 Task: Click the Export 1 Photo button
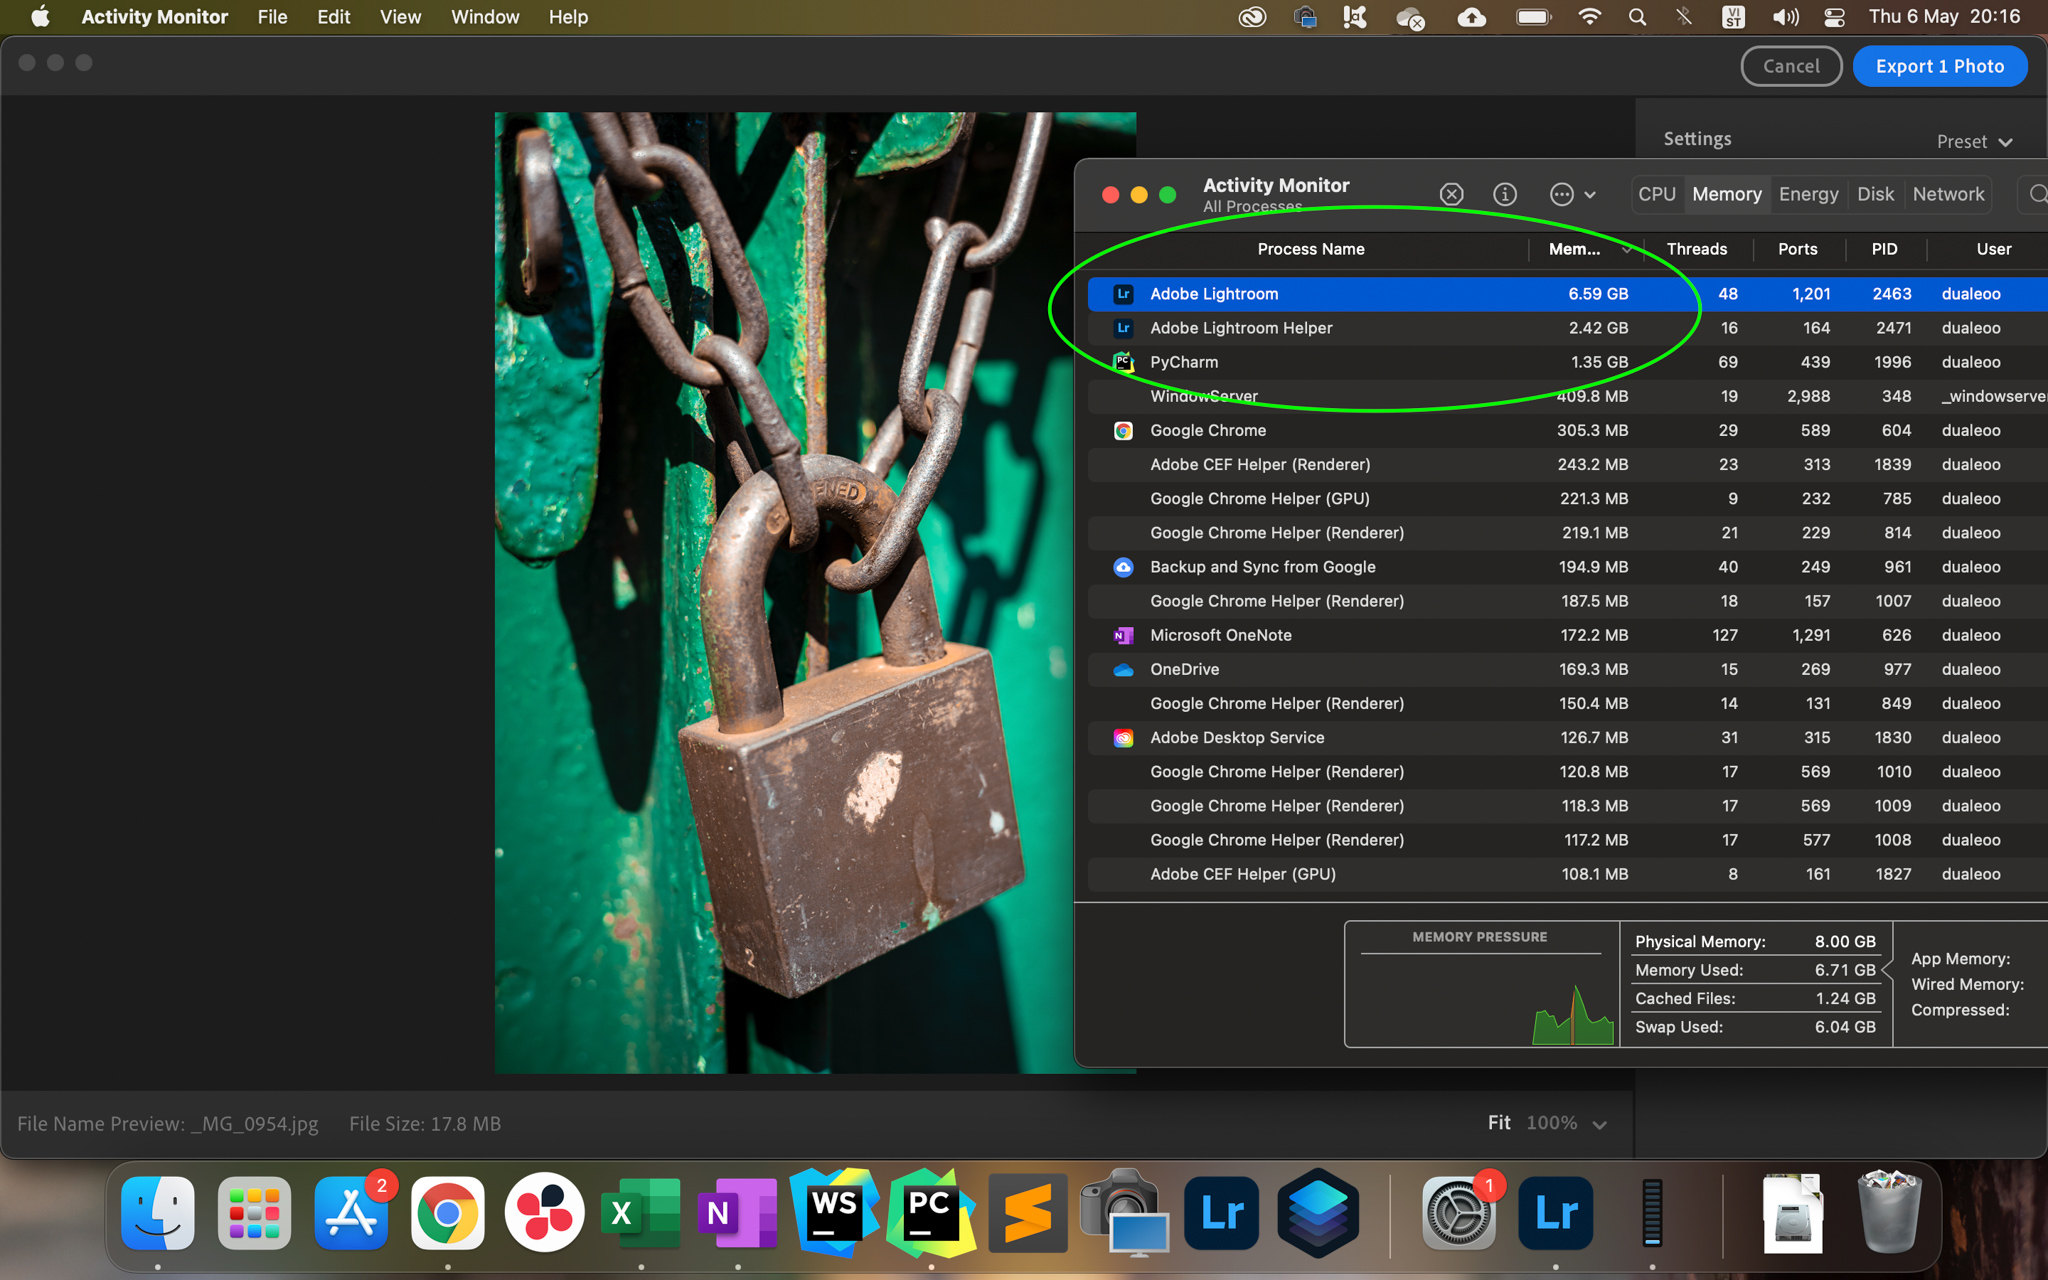pyautogui.click(x=1938, y=65)
